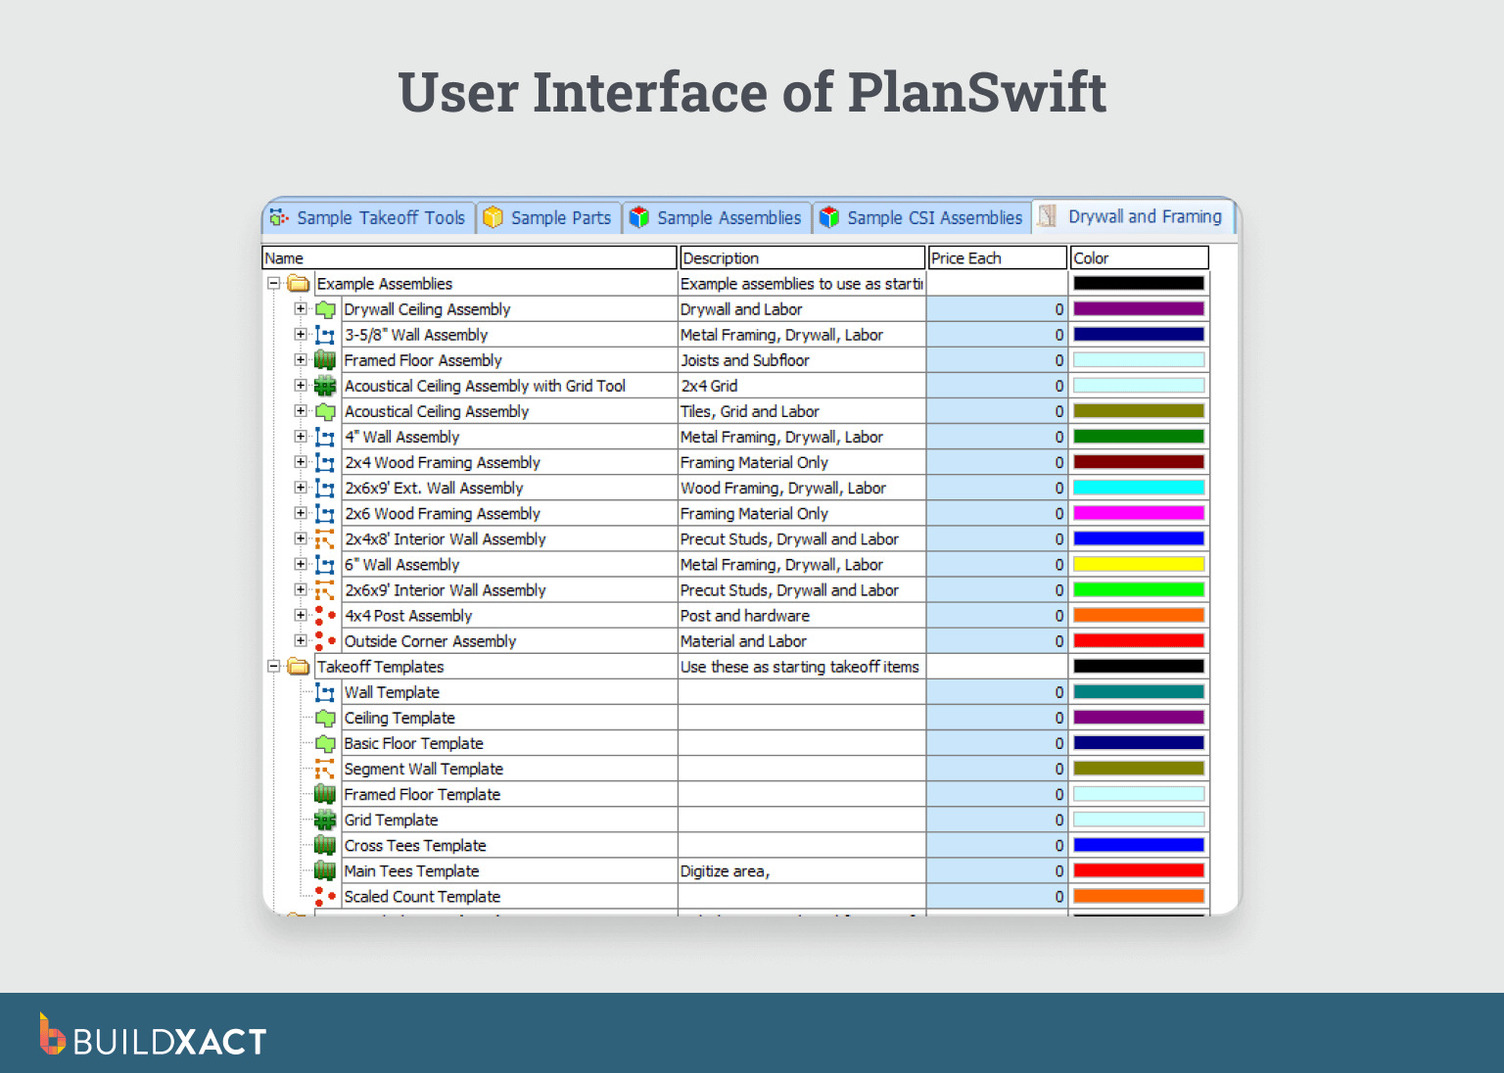This screenshot has width=1504, height=1073.
Task: Select the Framed Floor Assembly joist icon
Action: (x=325, y=360)
